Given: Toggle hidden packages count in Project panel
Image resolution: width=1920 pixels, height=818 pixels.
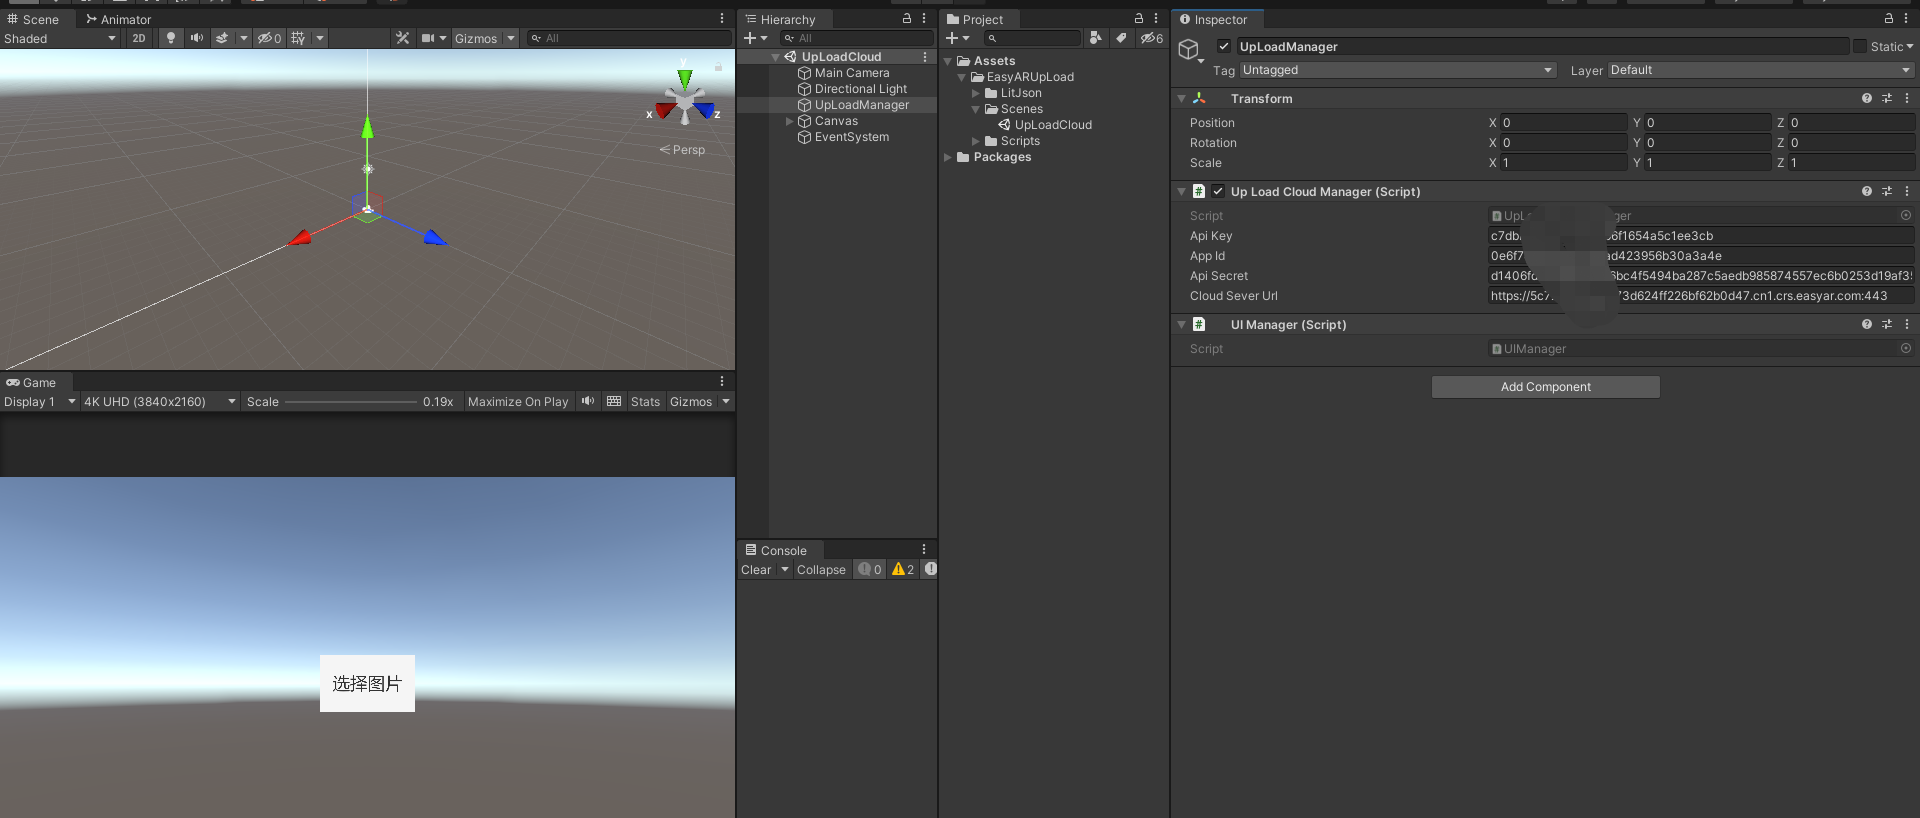Looking at the screenshot, I should 1152,38.
